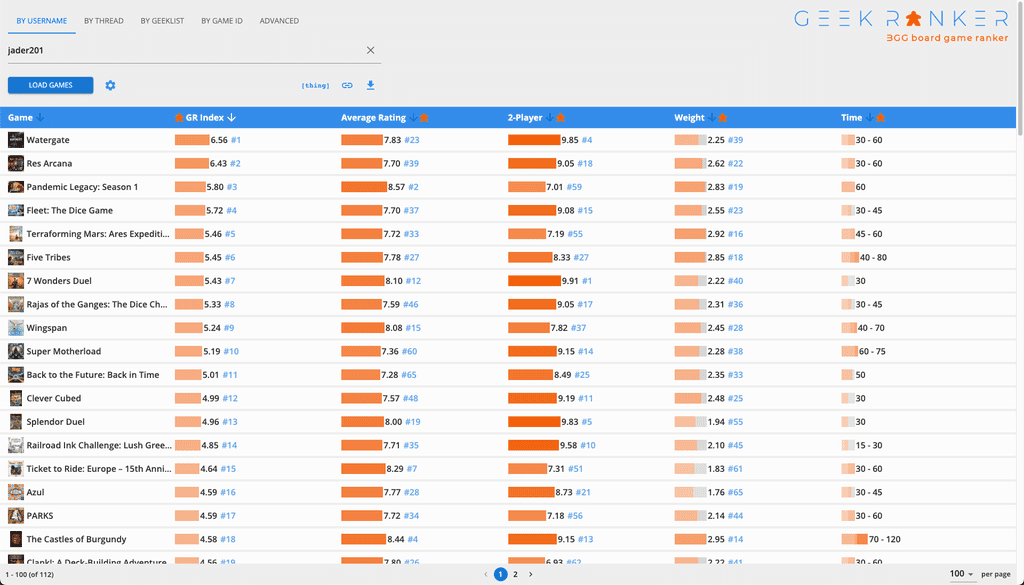Screen dimensions: 1024x585
Task: Click Railroad Ink Challenge row name
Action: click(99, 445)
